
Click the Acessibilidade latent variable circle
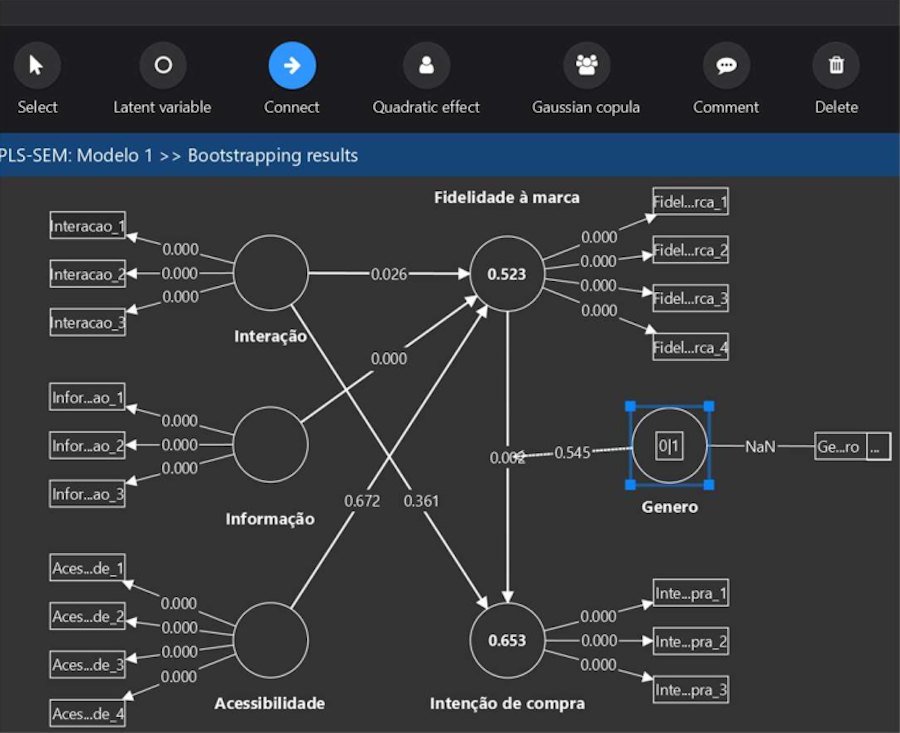tap(270, 640)
